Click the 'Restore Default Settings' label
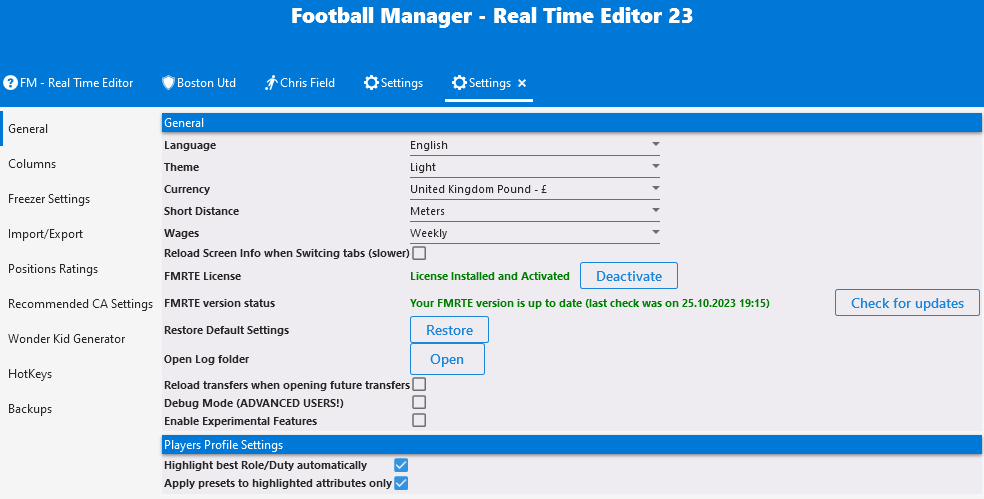 click(x=227, y=330)
